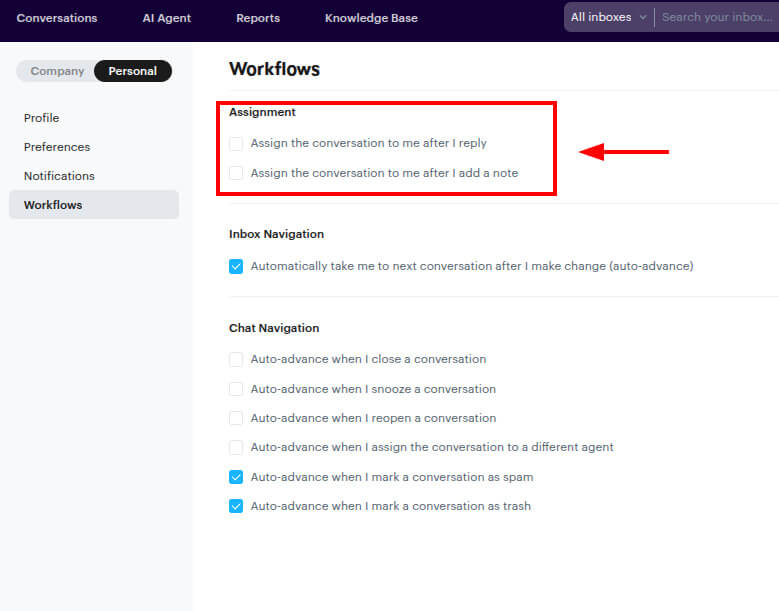Screen dimensions: 779x611
Task: Check auto-advance when I reopen a conversation
Action: pos(236,418)
